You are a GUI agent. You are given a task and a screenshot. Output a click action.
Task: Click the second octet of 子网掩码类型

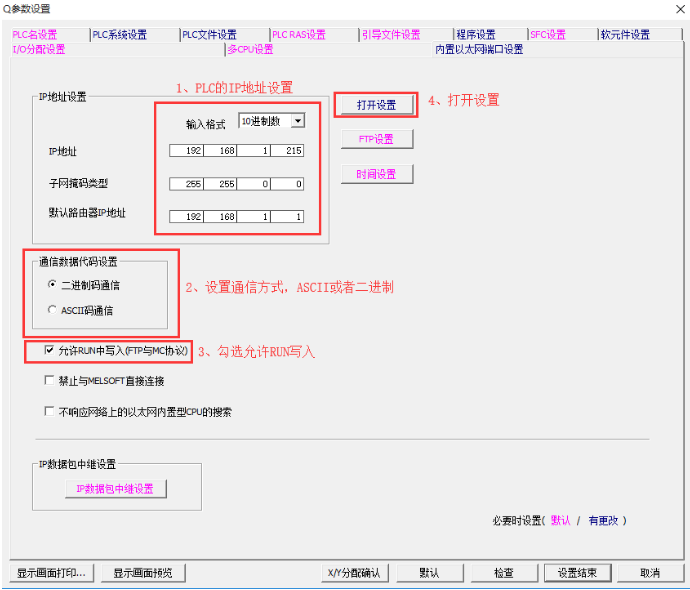point(220,184)
